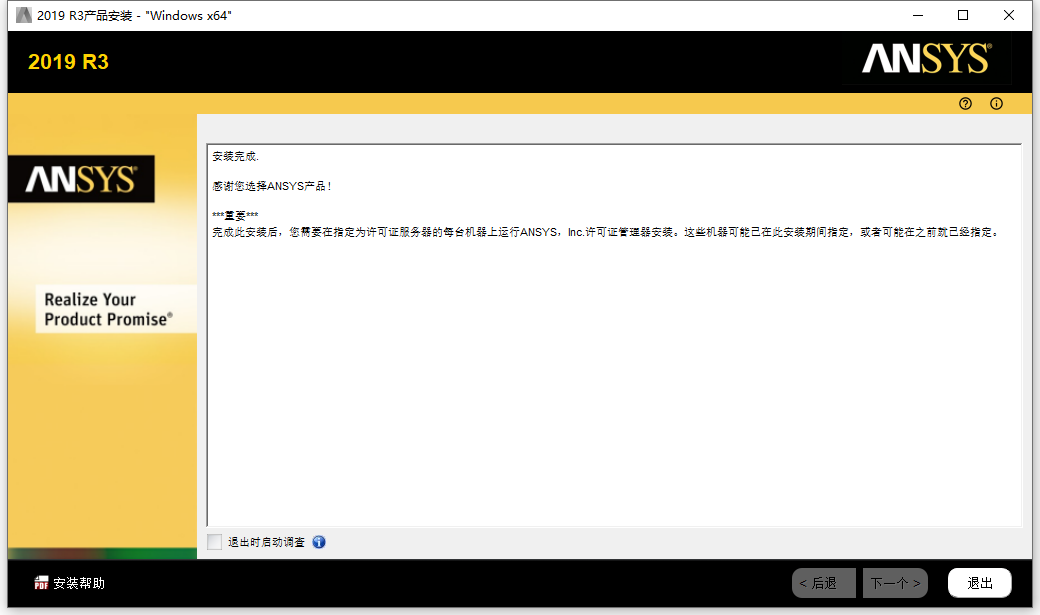Click the 2019 R3 version heading

point(68,62)
